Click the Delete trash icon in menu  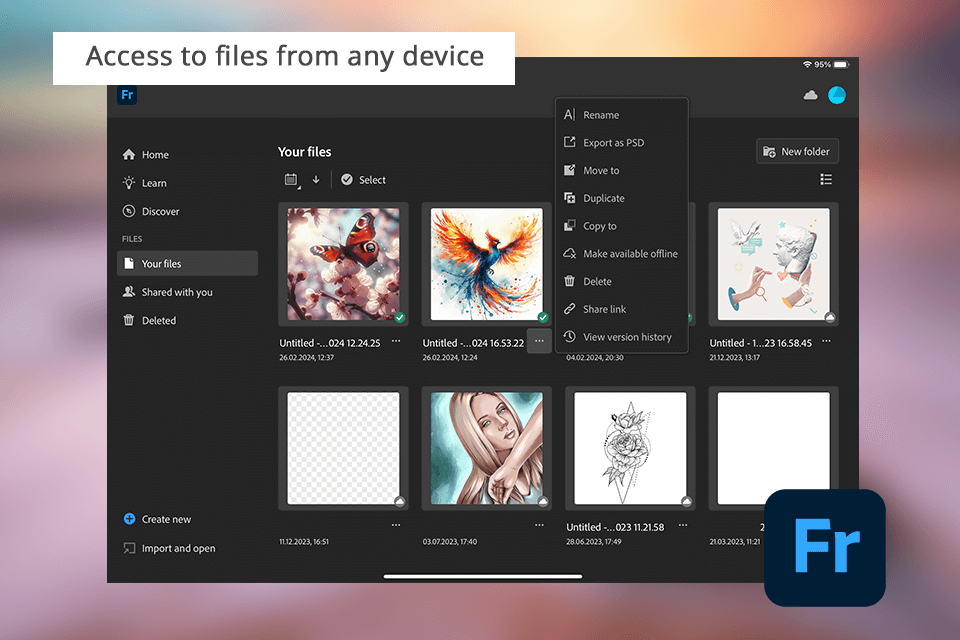569,281
